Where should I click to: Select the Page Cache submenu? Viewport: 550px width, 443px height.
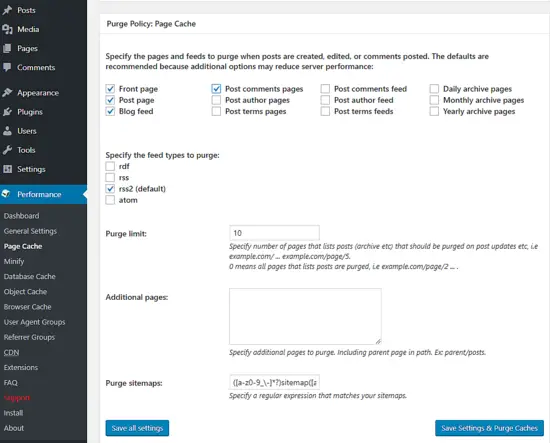click(x=23, y=246)
